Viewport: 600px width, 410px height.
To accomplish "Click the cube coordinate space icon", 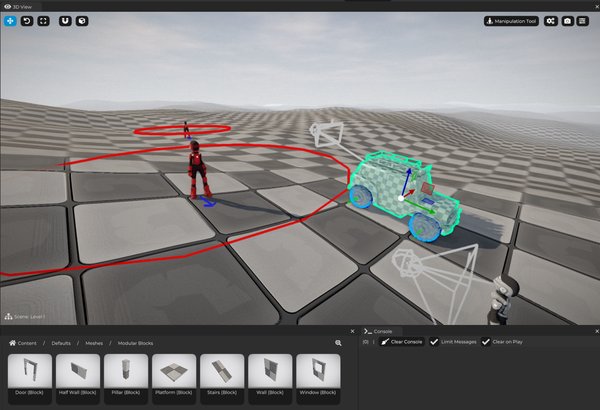I will point(82,20).
